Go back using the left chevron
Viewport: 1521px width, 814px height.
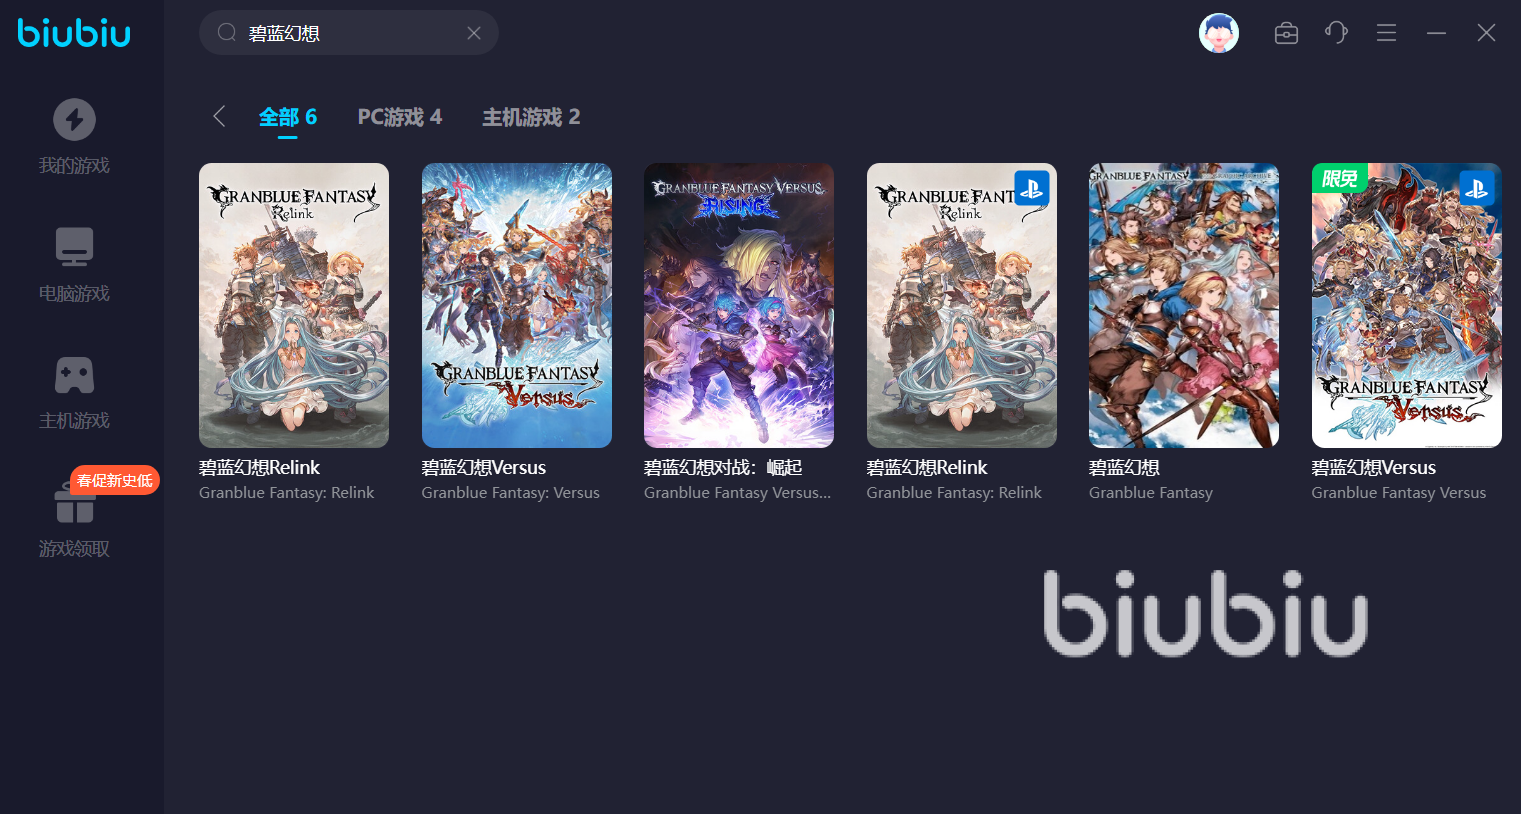coord(219,116)
